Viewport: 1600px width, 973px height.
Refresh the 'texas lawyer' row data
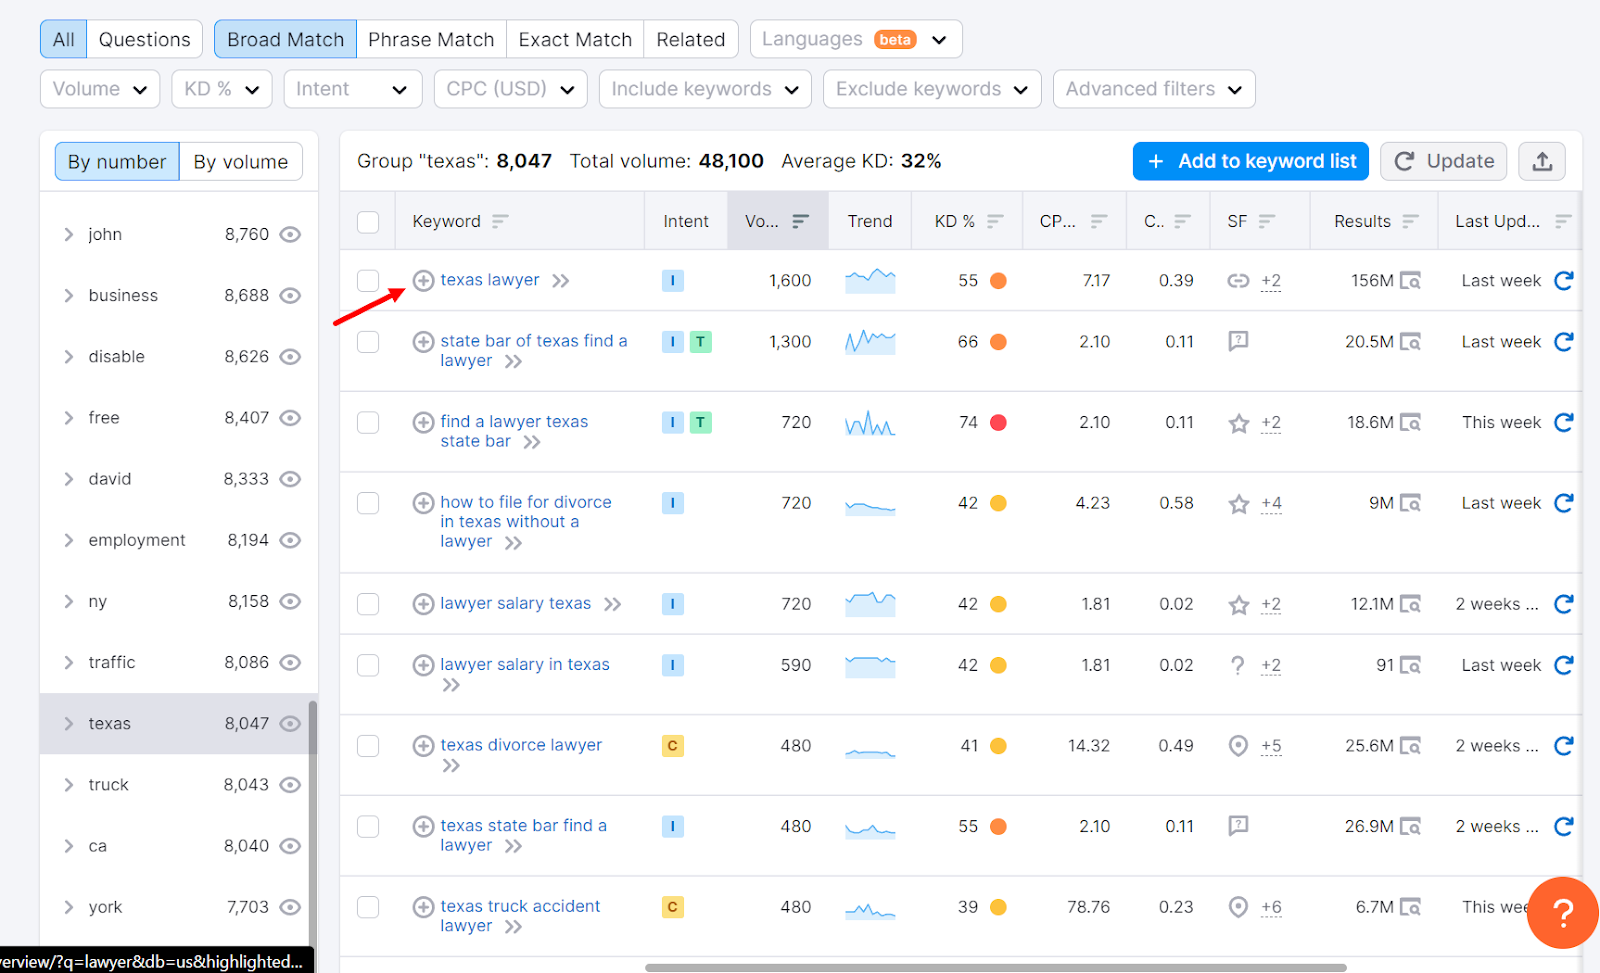pos(1564,281)
